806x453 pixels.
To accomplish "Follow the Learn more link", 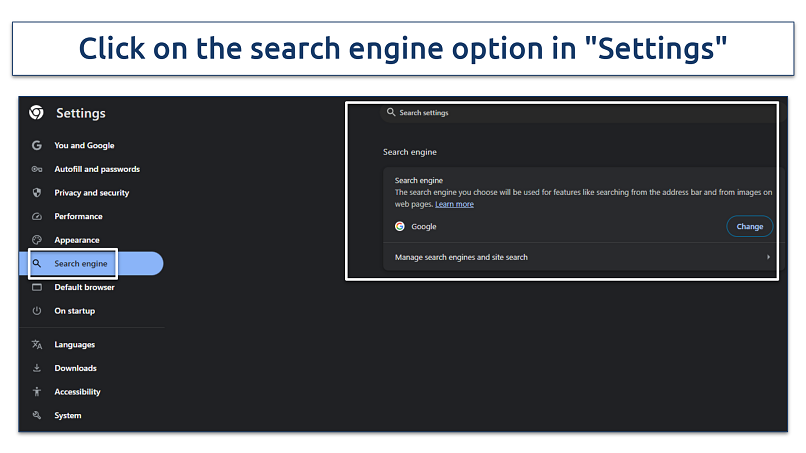I will 454,204.
